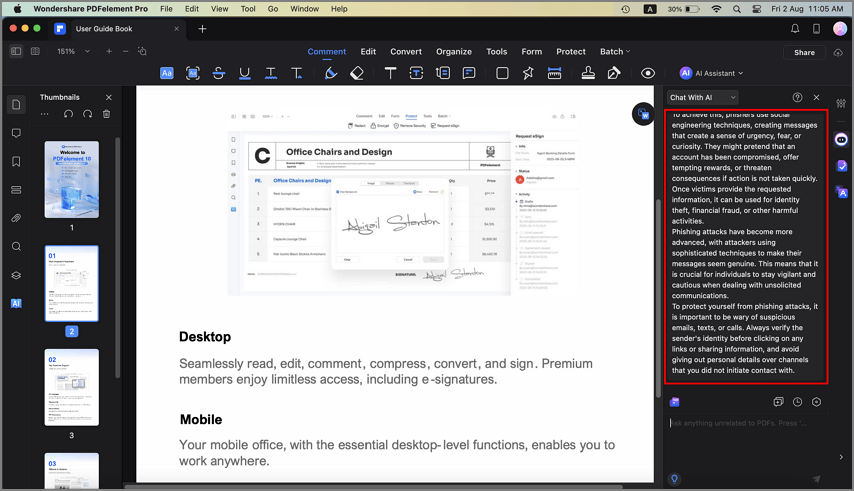Image resolution: width=854 pixels, height=491 pixels.
Task: Open the macOS Spotlight search icon
Action: pos(736,9)
